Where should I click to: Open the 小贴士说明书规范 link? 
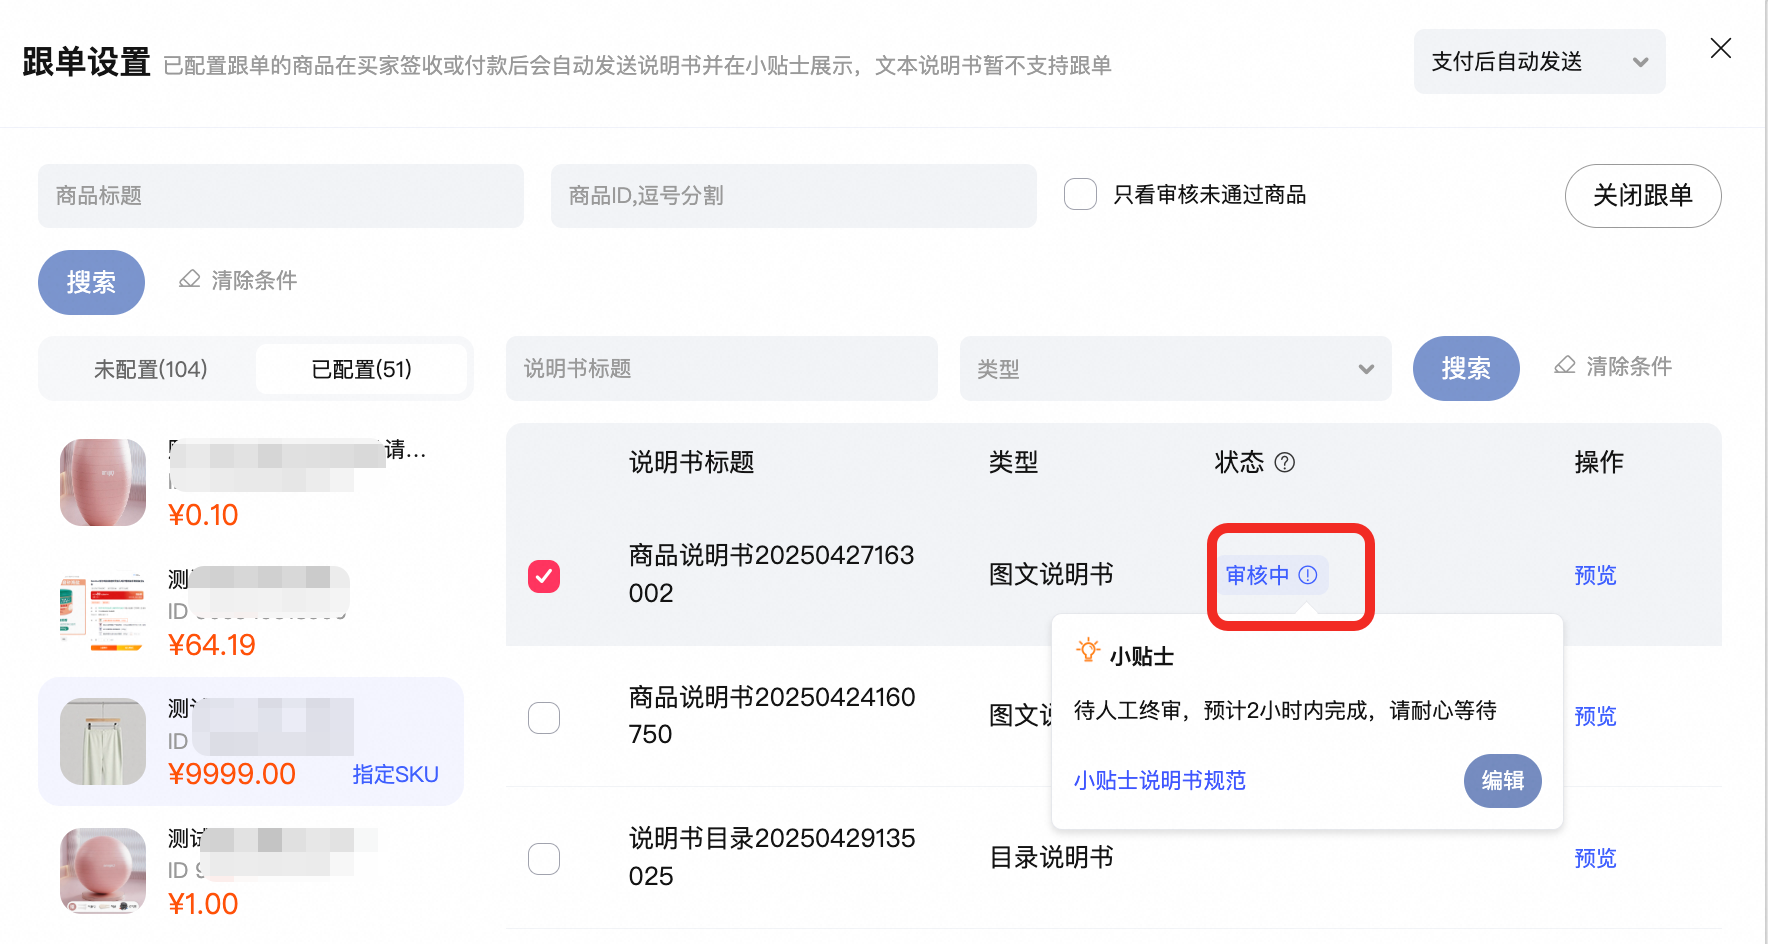click(x=1160, y=780)
